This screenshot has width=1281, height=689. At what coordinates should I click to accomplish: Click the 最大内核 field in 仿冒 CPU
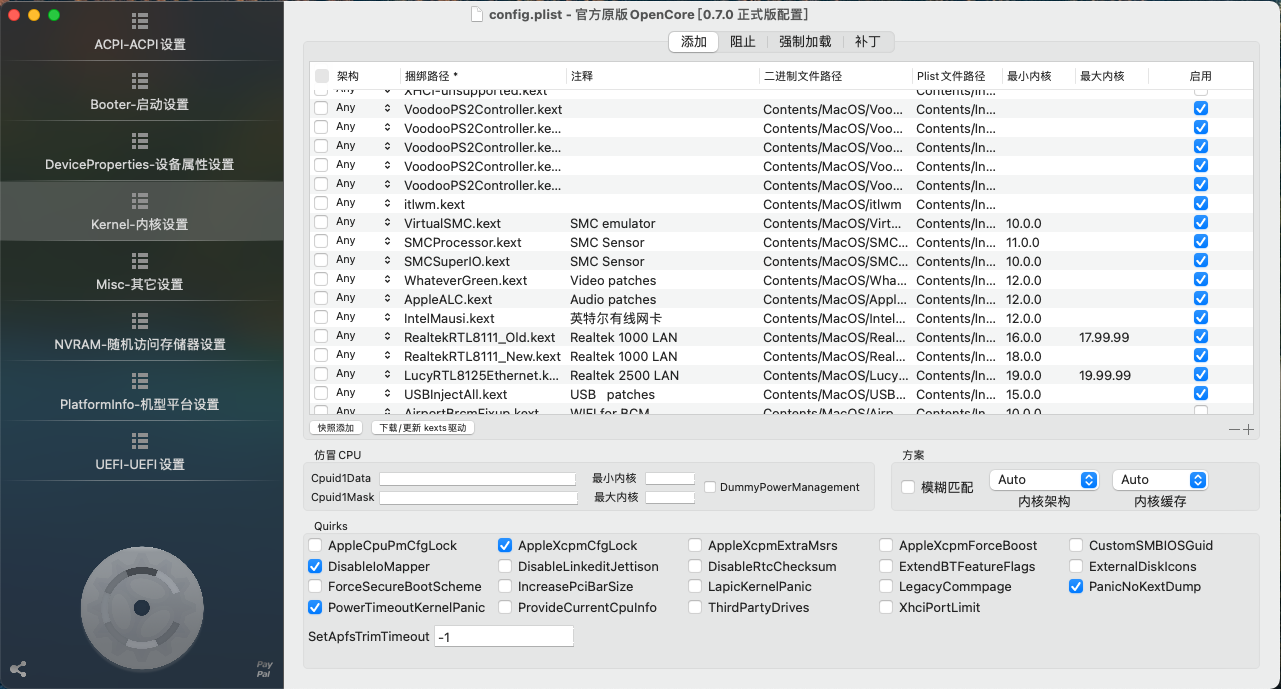point(670,498)
